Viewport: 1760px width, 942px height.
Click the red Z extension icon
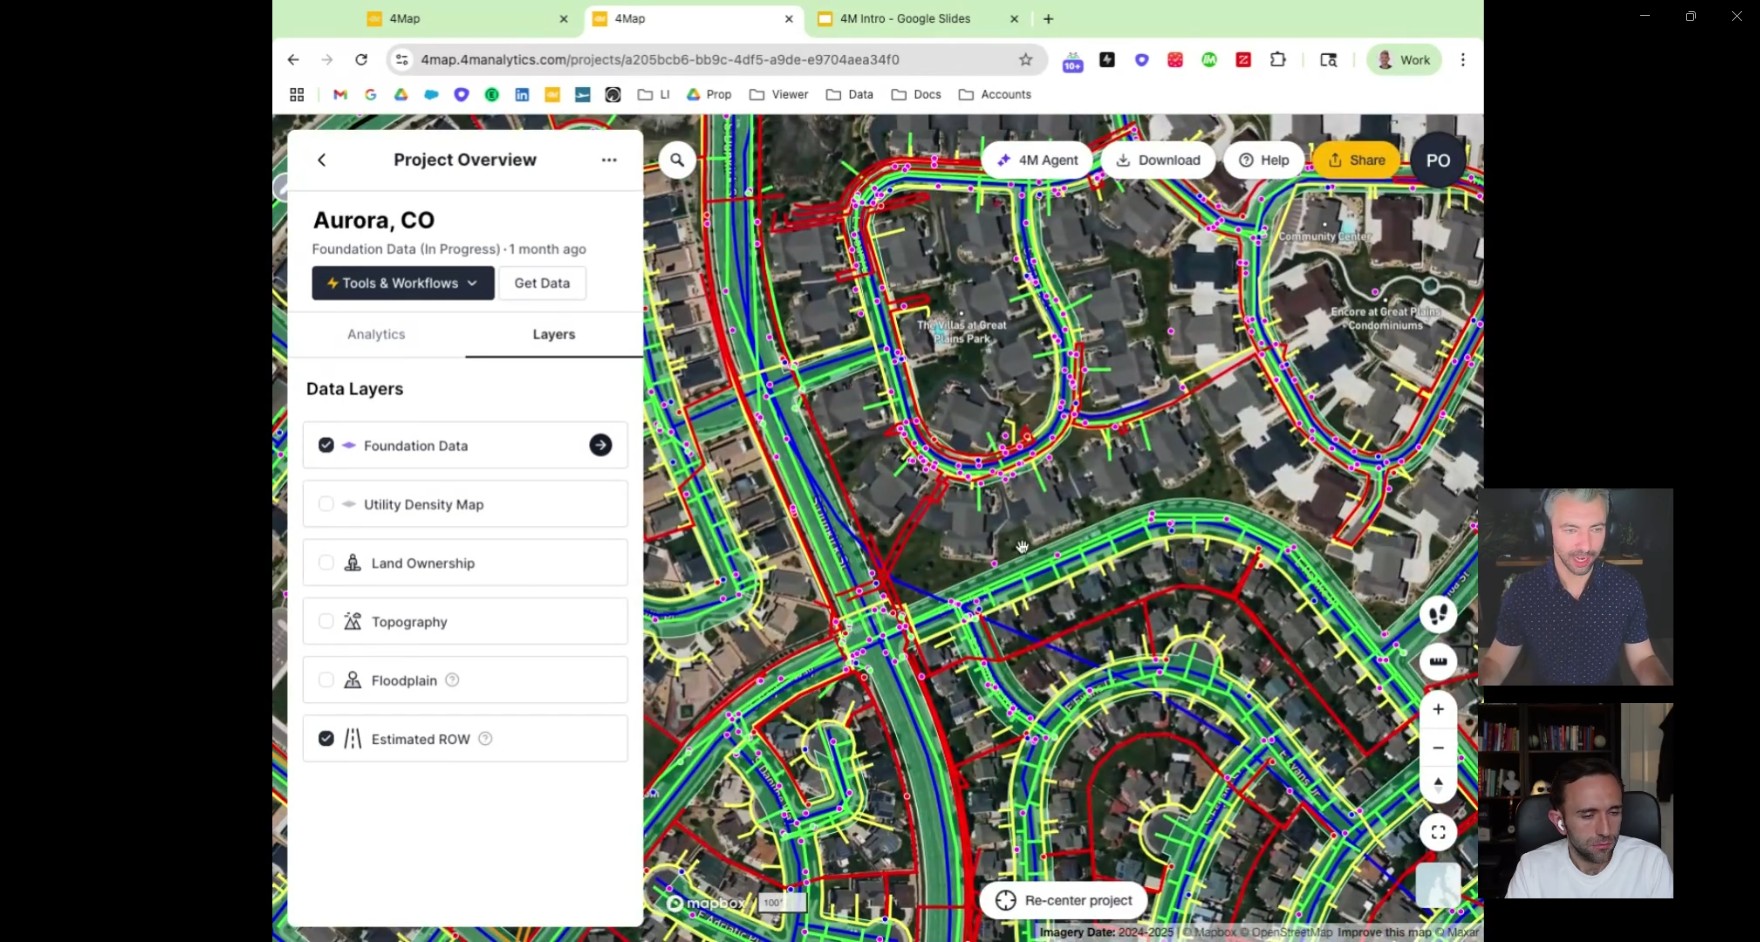pyautogui.click(x=1243, y=60)
